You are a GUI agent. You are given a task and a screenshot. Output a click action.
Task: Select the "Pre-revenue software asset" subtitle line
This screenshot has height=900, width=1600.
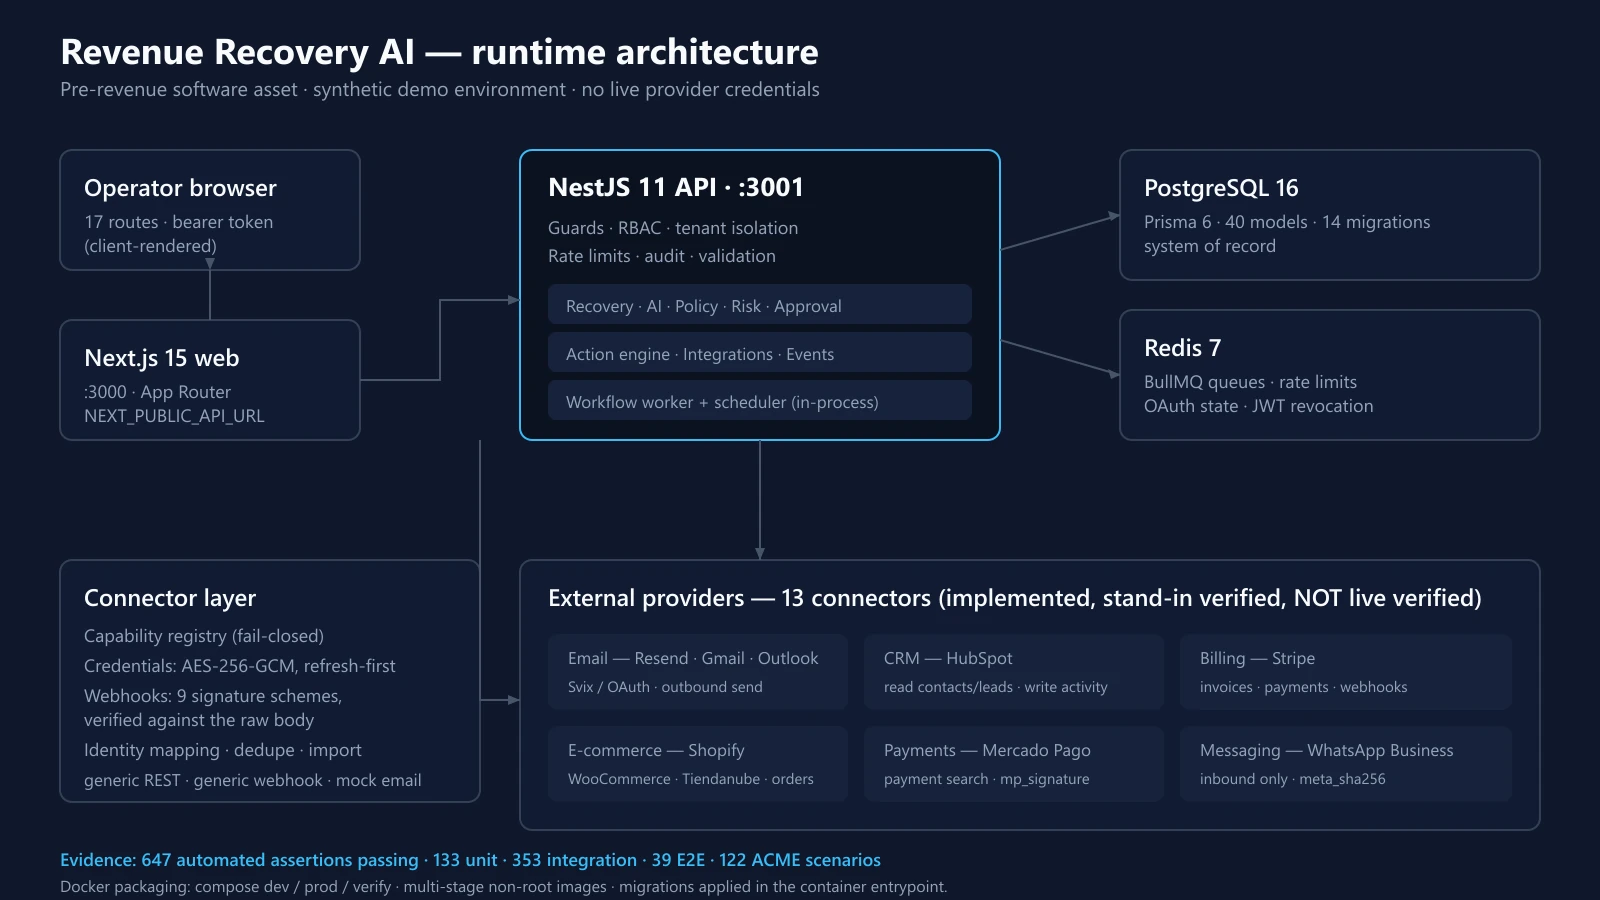point(440,90)
